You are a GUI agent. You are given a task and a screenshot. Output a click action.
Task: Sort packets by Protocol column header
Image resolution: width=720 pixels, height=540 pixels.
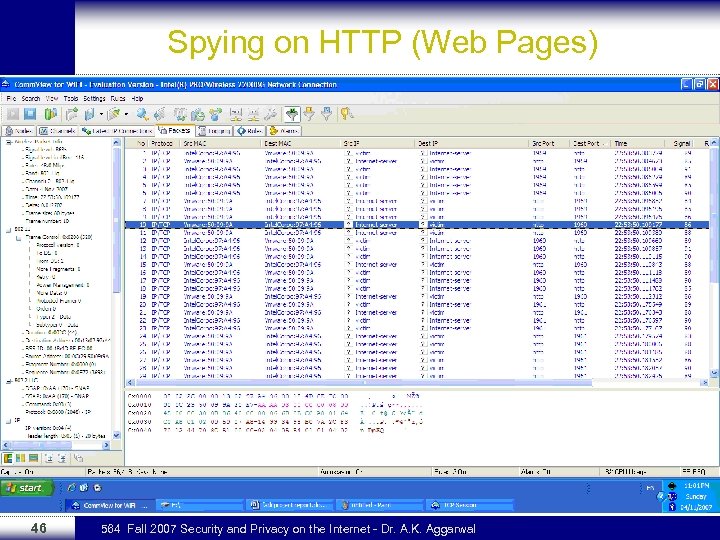[x=163, y=144]
